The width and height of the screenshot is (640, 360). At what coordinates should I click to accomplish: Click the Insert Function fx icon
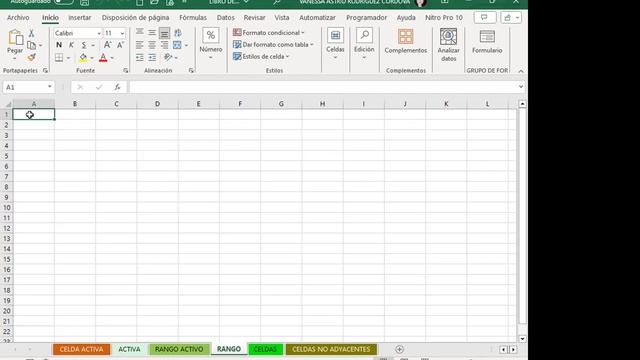(117, 87)
